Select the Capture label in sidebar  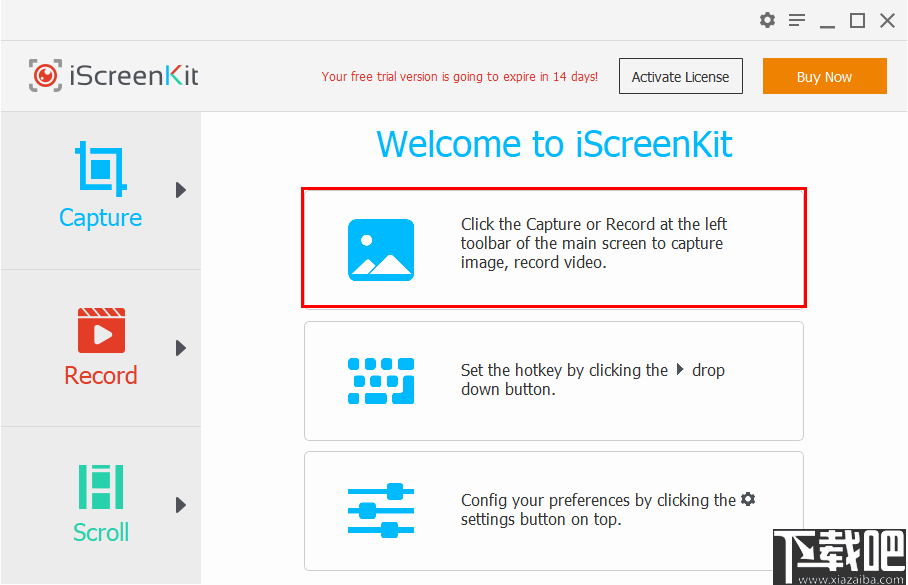click(101, 218)
